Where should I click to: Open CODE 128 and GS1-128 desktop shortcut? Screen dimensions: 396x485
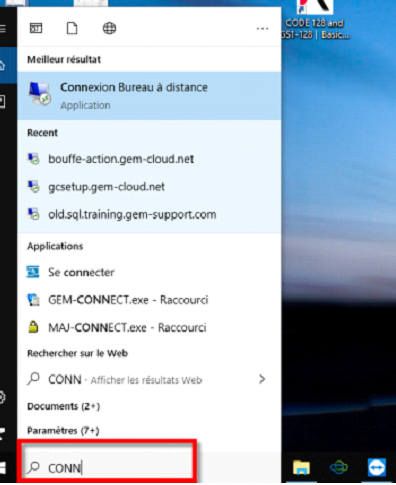(x=315, y=20)
